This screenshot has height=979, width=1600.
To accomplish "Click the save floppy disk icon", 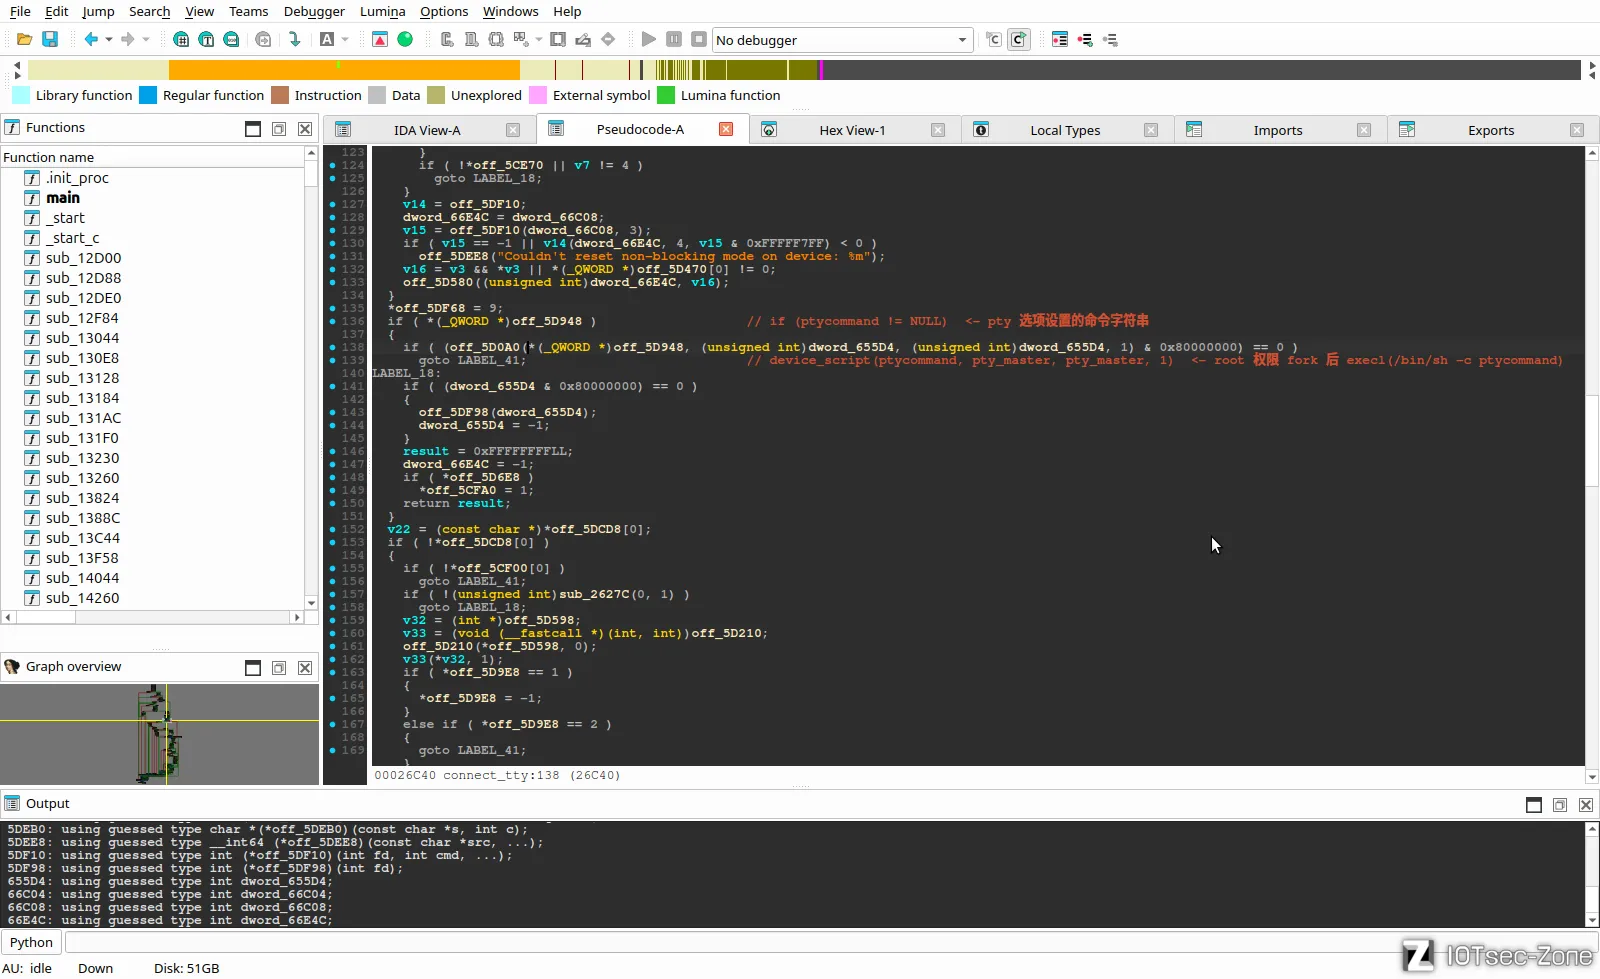I will 50,40.
